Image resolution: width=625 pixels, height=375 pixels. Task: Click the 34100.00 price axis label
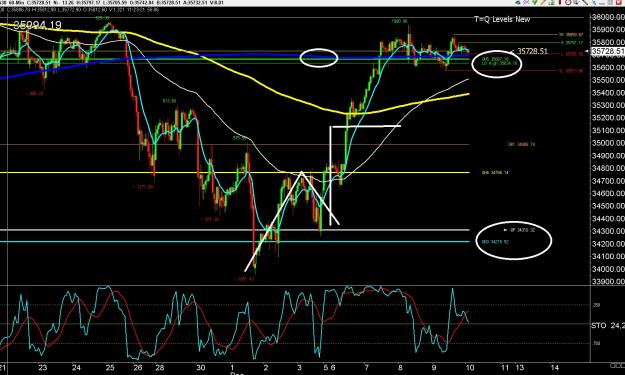(x=609, y=257)
